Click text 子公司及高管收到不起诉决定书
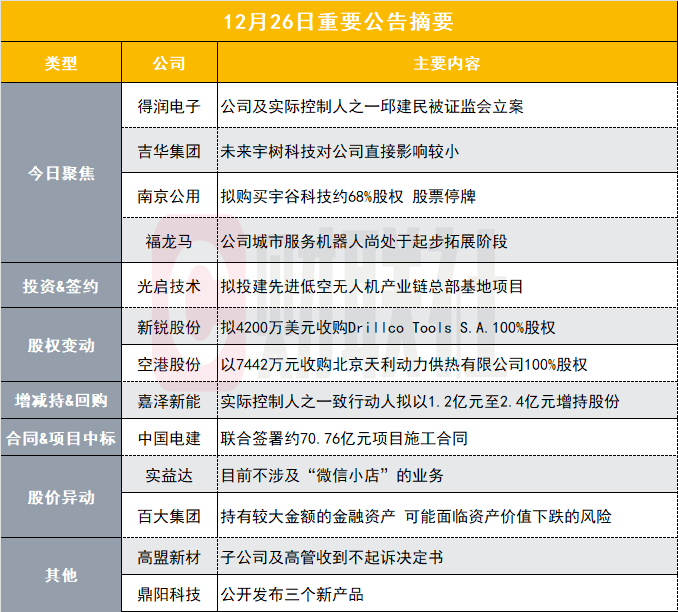The width and height of the screenshot is (678, 612). pos(332,557)
